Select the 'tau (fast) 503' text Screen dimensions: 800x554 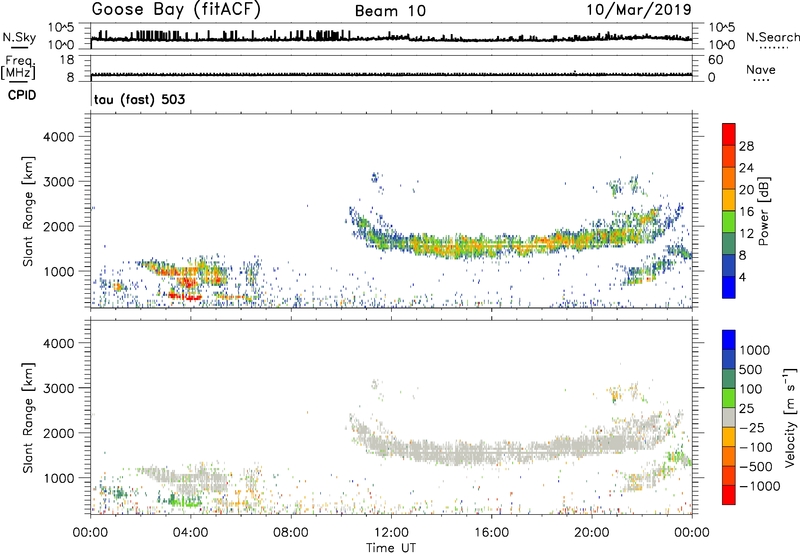tap(140, 99)
